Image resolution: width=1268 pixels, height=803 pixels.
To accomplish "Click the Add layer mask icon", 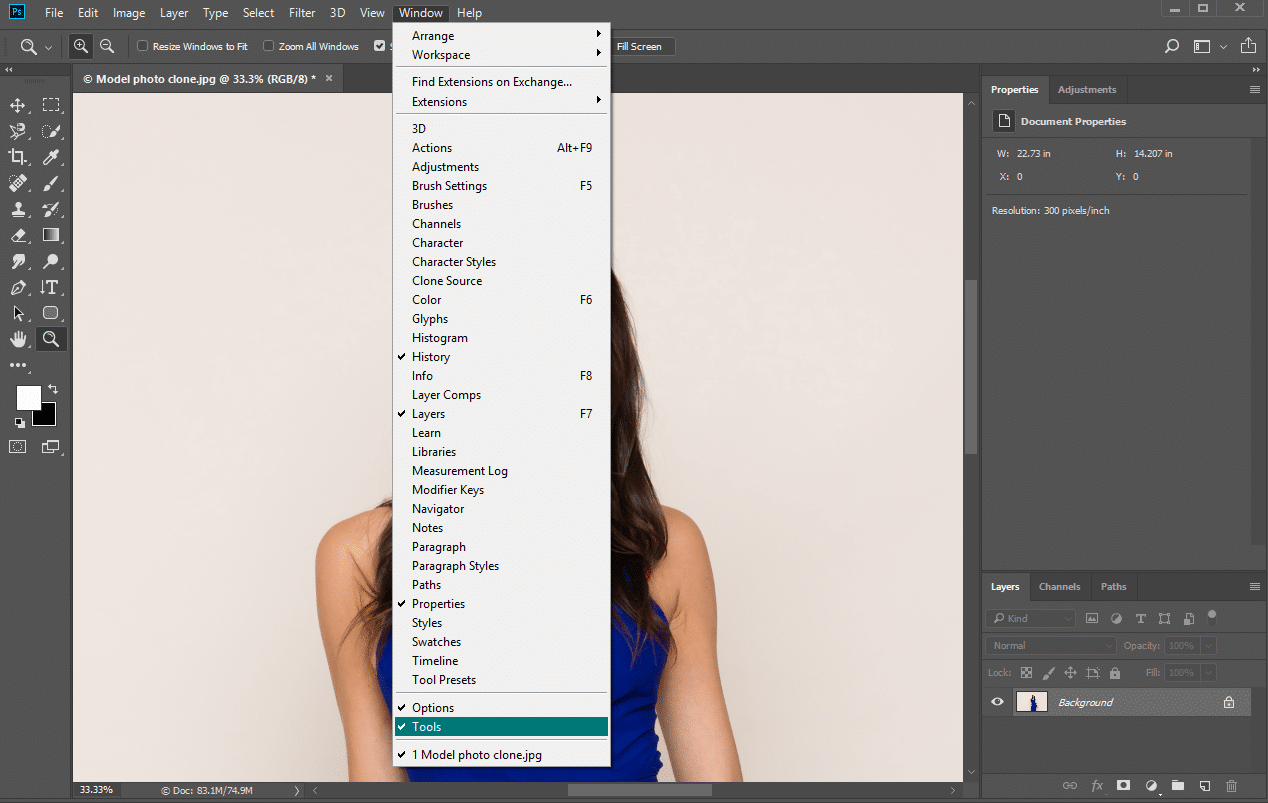I will click(x=1123, y=786).
